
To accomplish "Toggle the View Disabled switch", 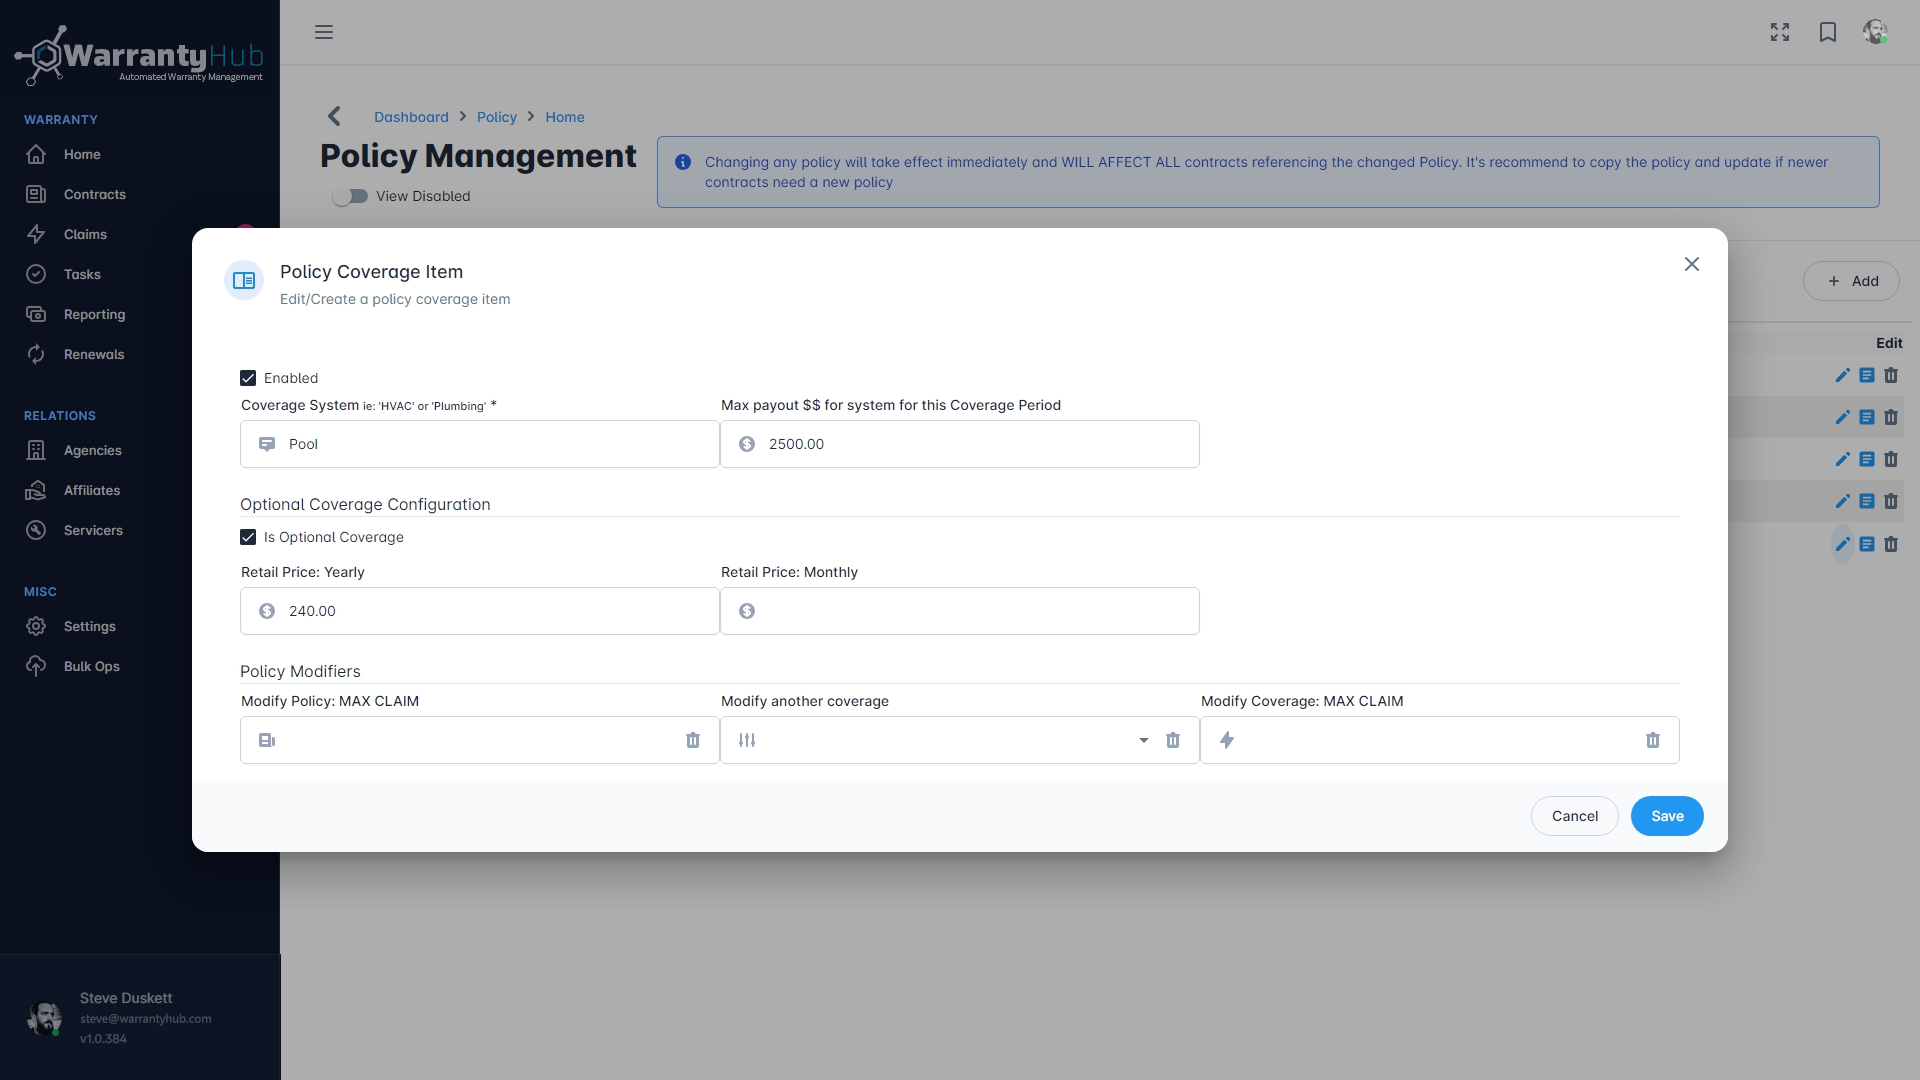I will click(351, 196).
